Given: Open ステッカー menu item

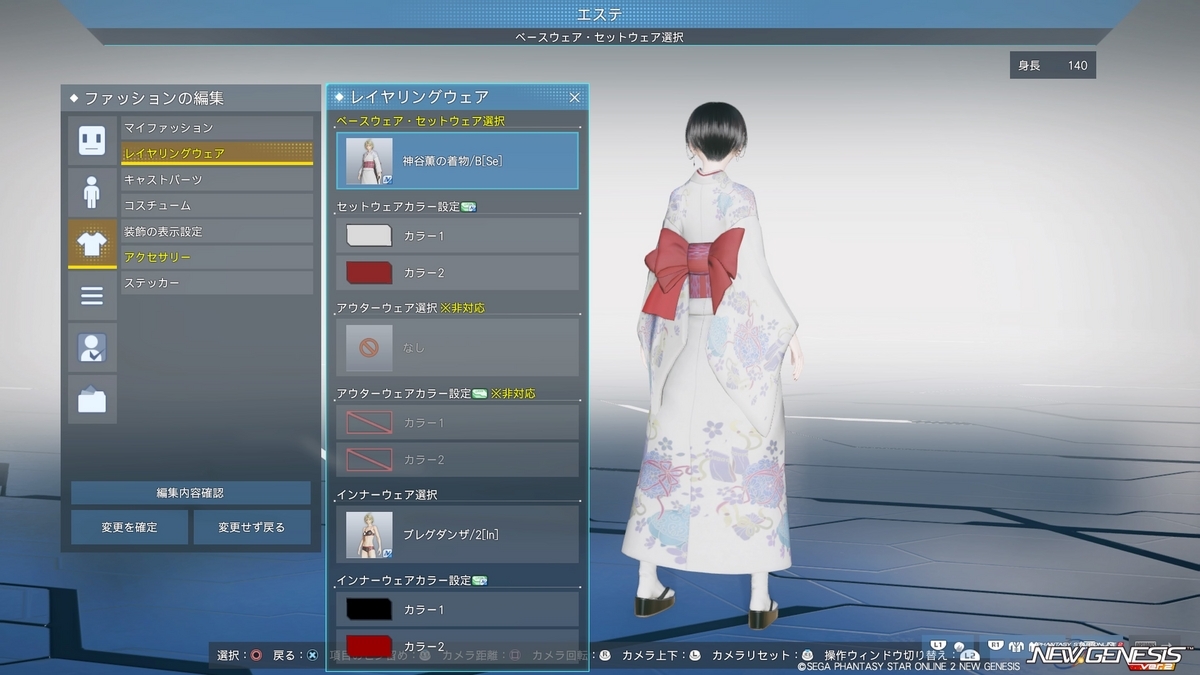Looking at the screenshot, I should point(217,284).
